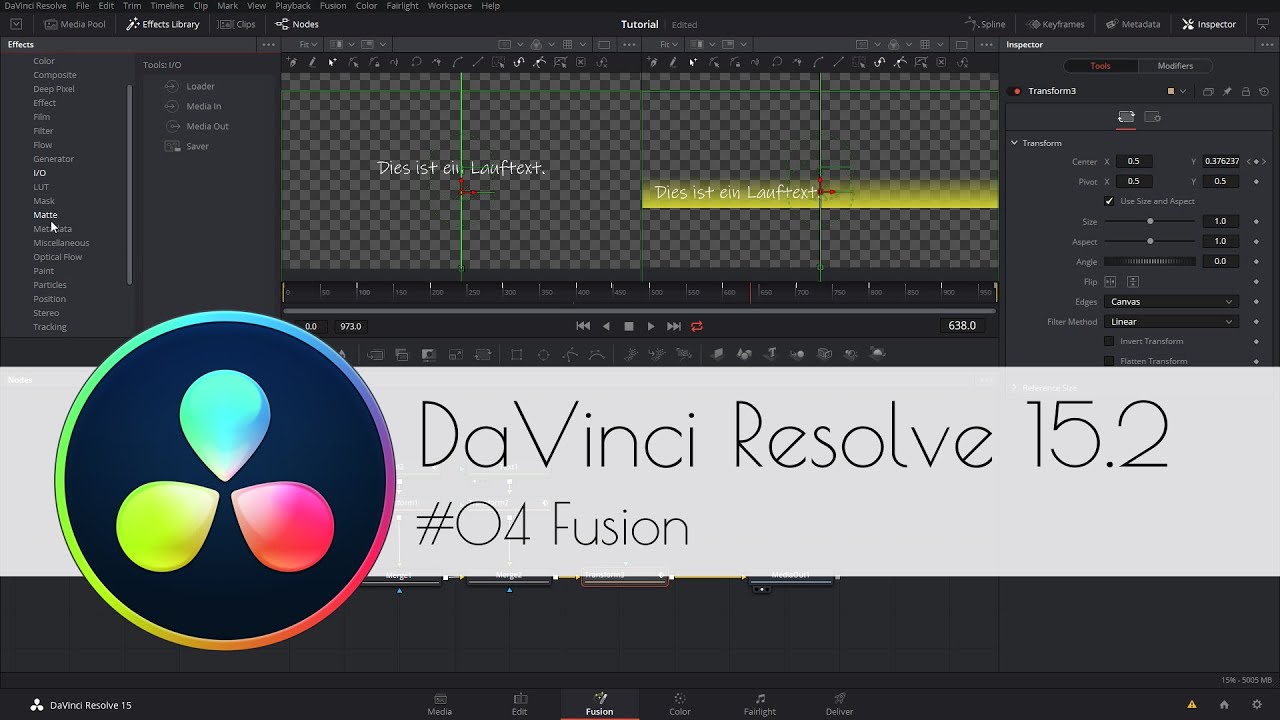1280x720 pixels.
Task: Open the Edges Canvas dropdown
Action: [1171, 301]
